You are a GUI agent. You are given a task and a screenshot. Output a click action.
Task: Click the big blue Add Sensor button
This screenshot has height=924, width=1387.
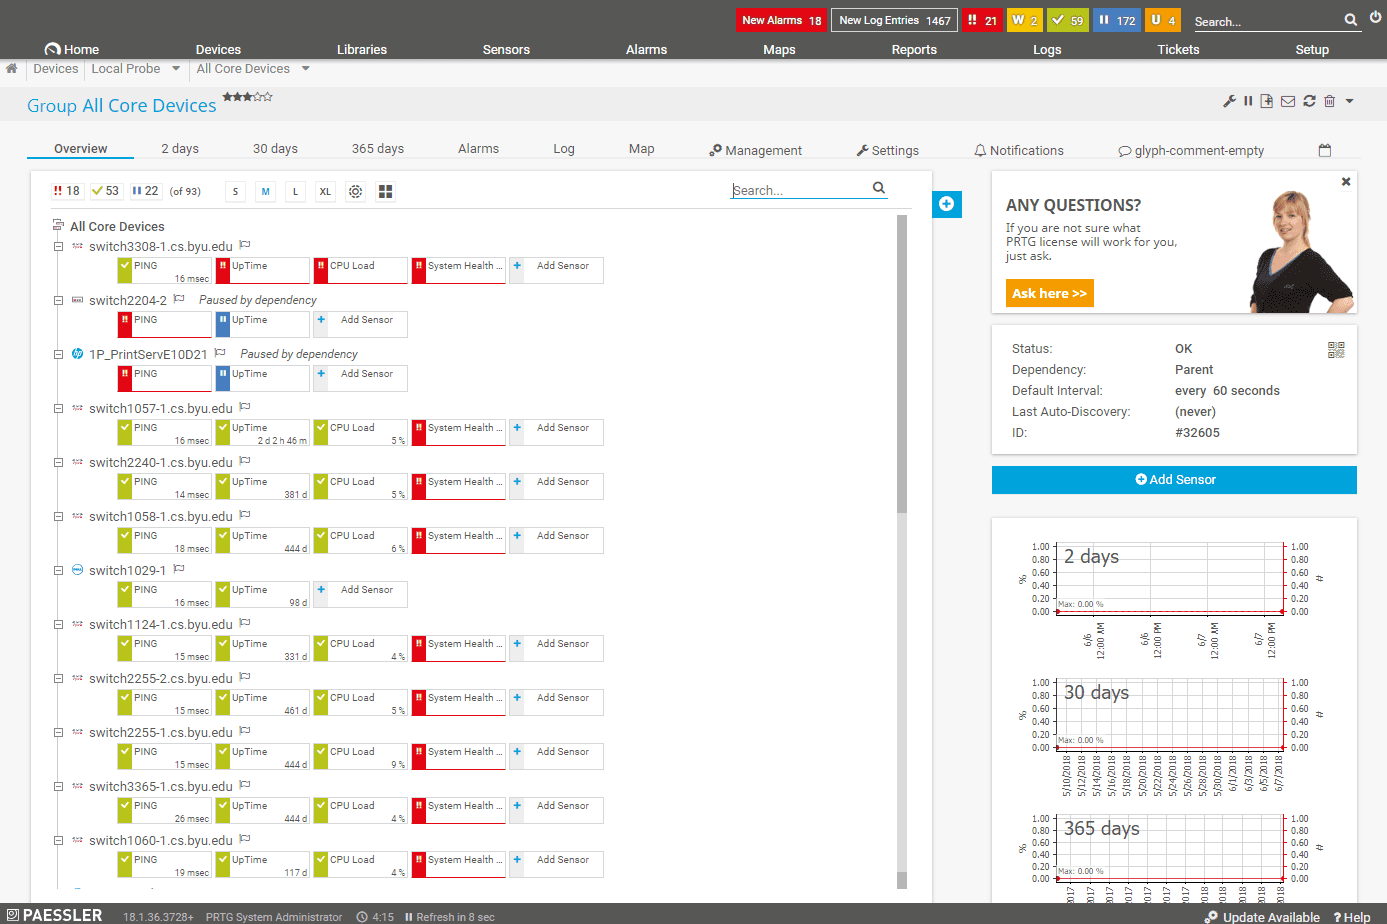tap(1174, 480)
